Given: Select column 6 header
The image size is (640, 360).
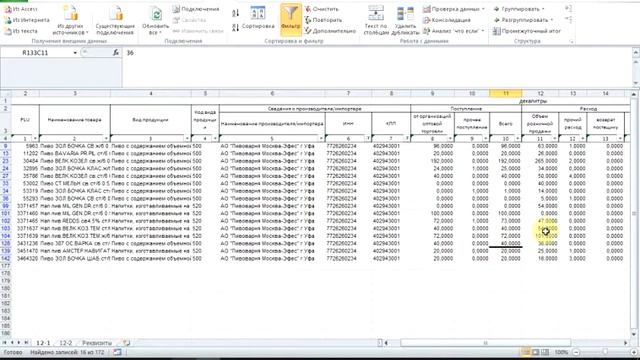Looking at the screenshot, I should (x=272, y=93).
